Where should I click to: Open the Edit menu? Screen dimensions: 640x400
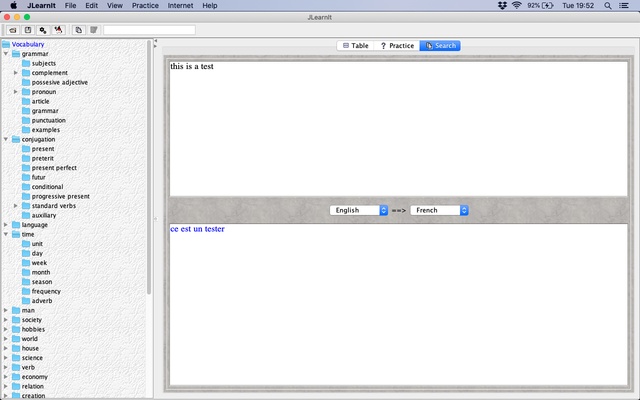[x=91, y=5]
